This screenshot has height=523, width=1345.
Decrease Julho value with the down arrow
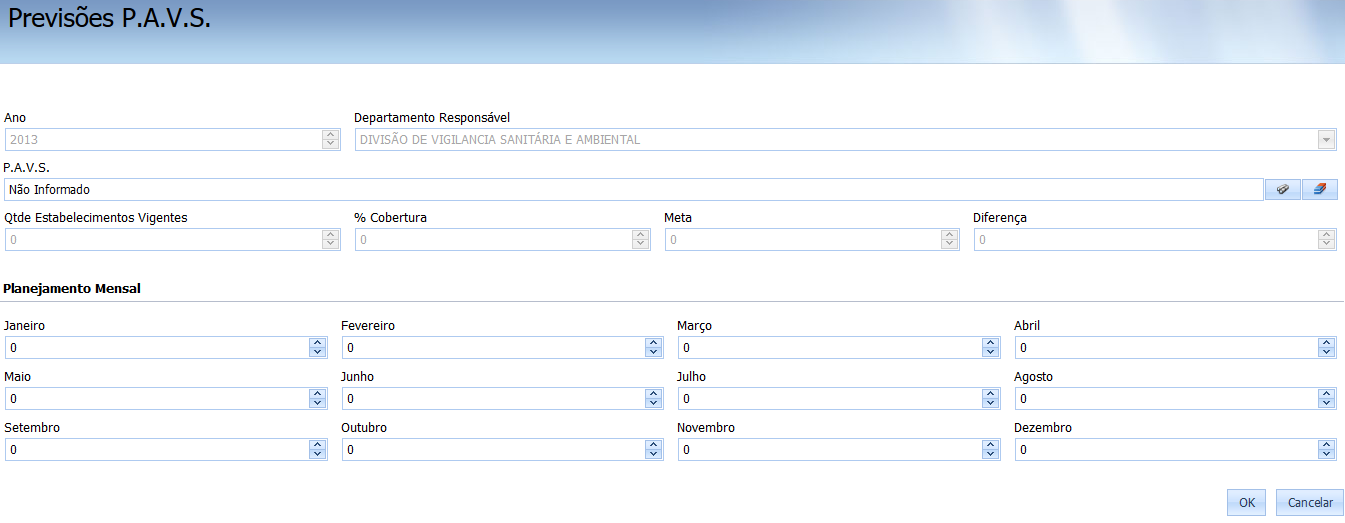tap(991, 403)
